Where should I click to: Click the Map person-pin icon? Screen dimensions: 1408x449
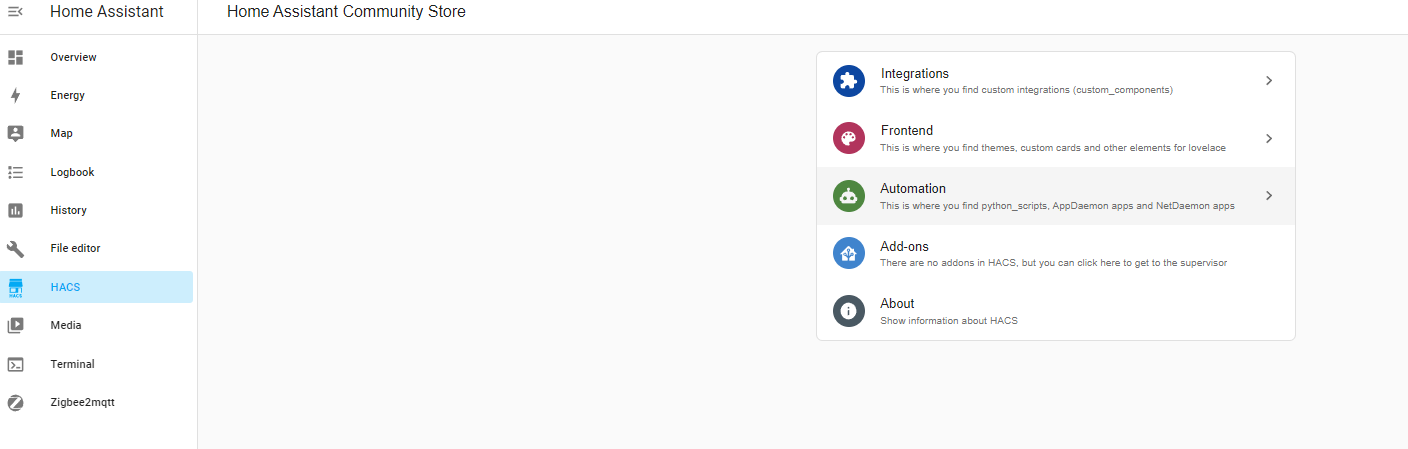pyautogui.click(x=15, y=133)
